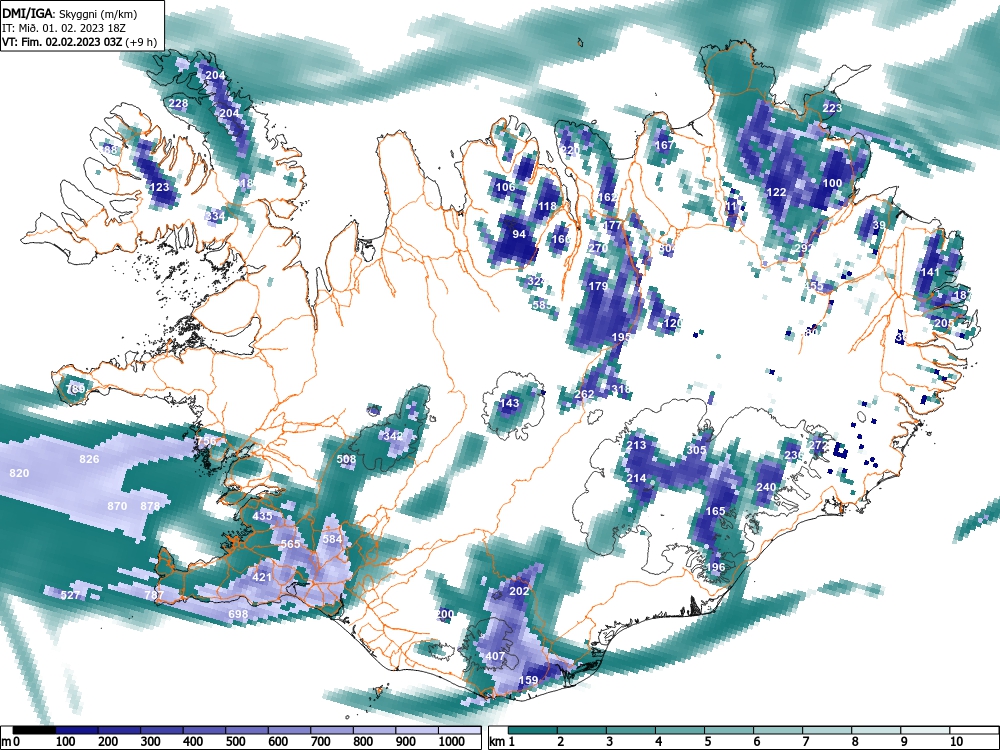Click the 10 label on the km legend
This screenshot has width=1000, height=750.
click(955, 742)
